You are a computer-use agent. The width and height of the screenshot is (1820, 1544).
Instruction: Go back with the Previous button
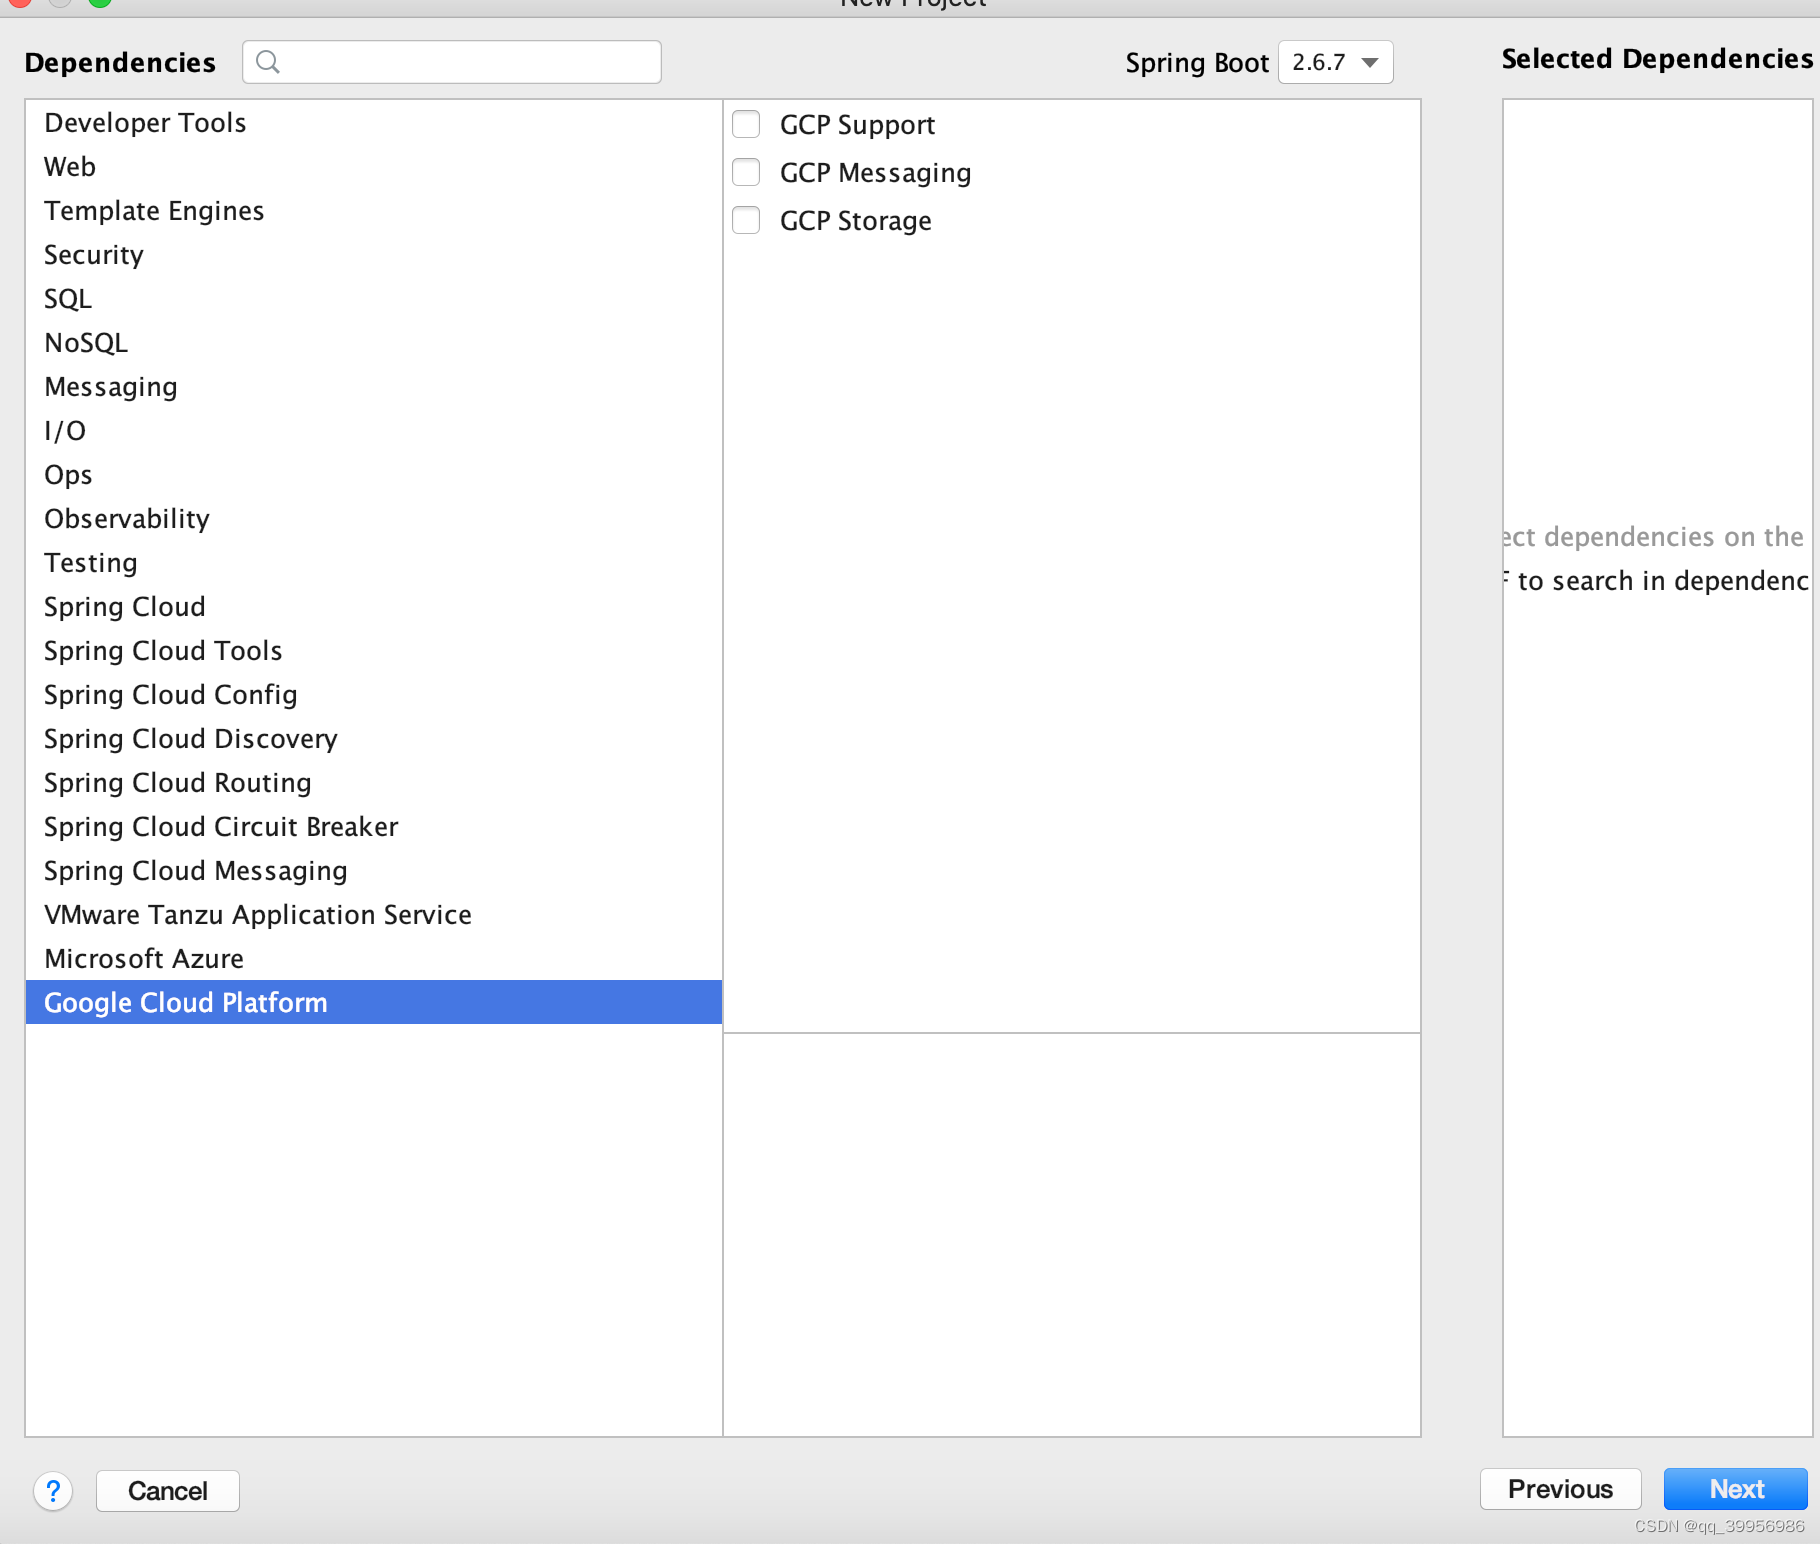(x=1560, y=1489)
